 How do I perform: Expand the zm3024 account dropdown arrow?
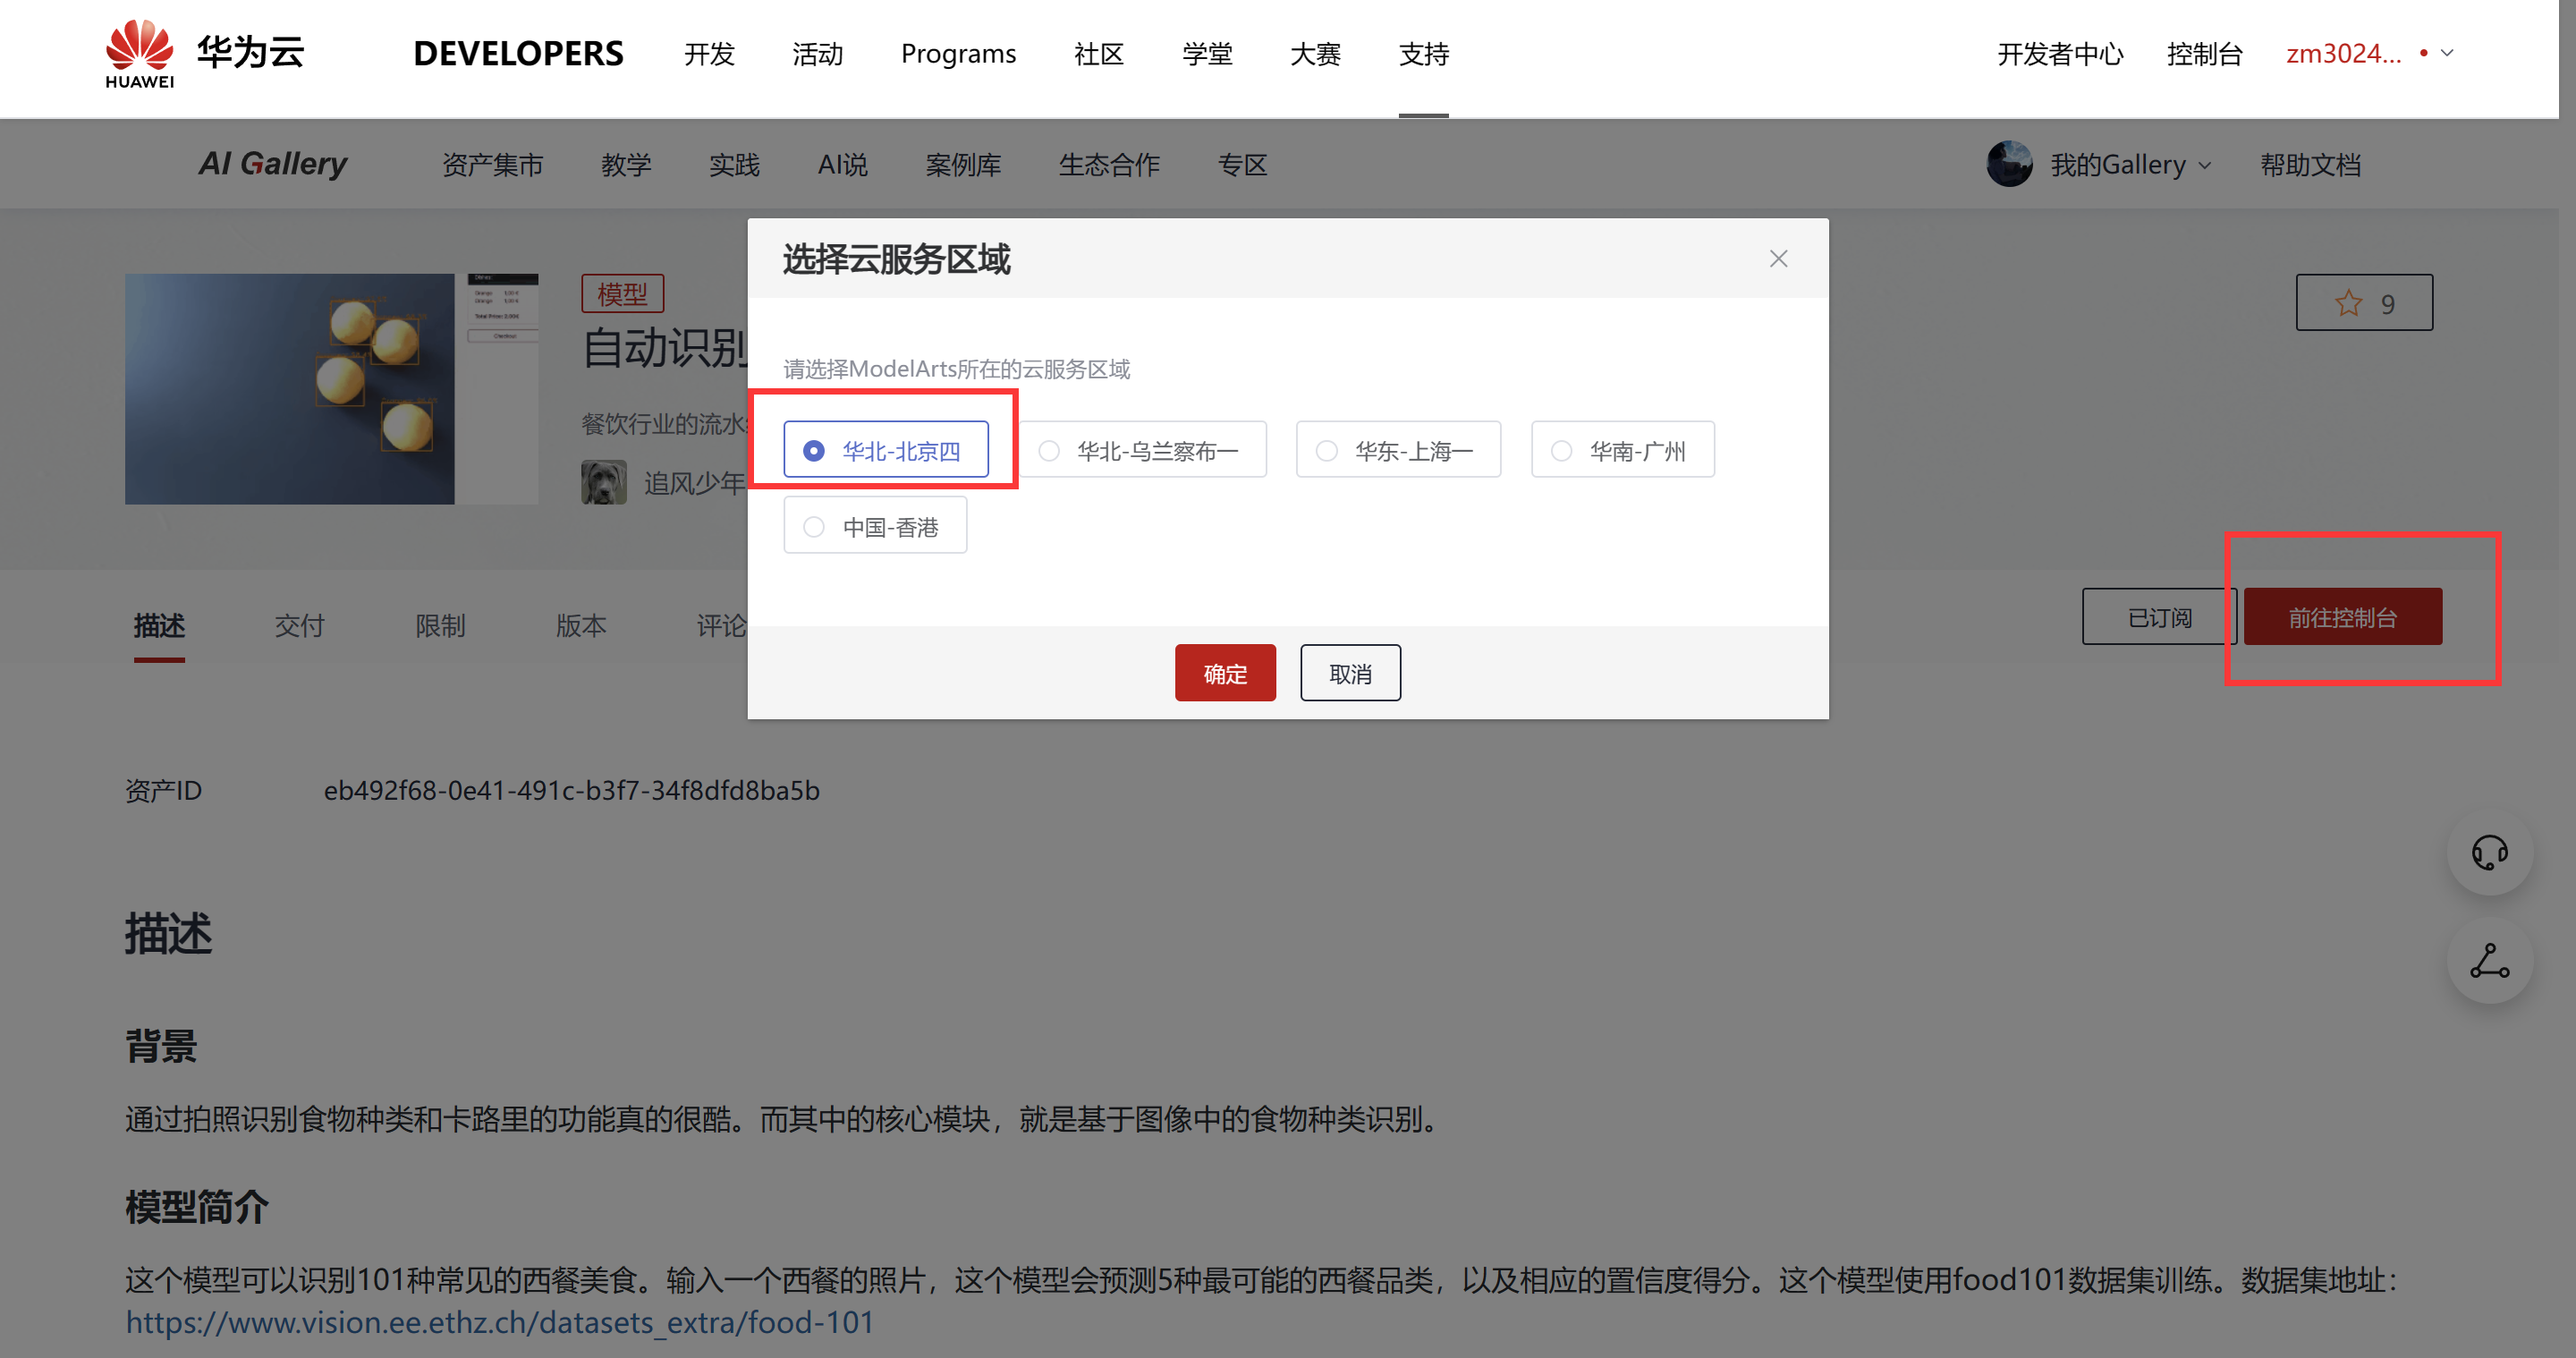(2447, 53)
